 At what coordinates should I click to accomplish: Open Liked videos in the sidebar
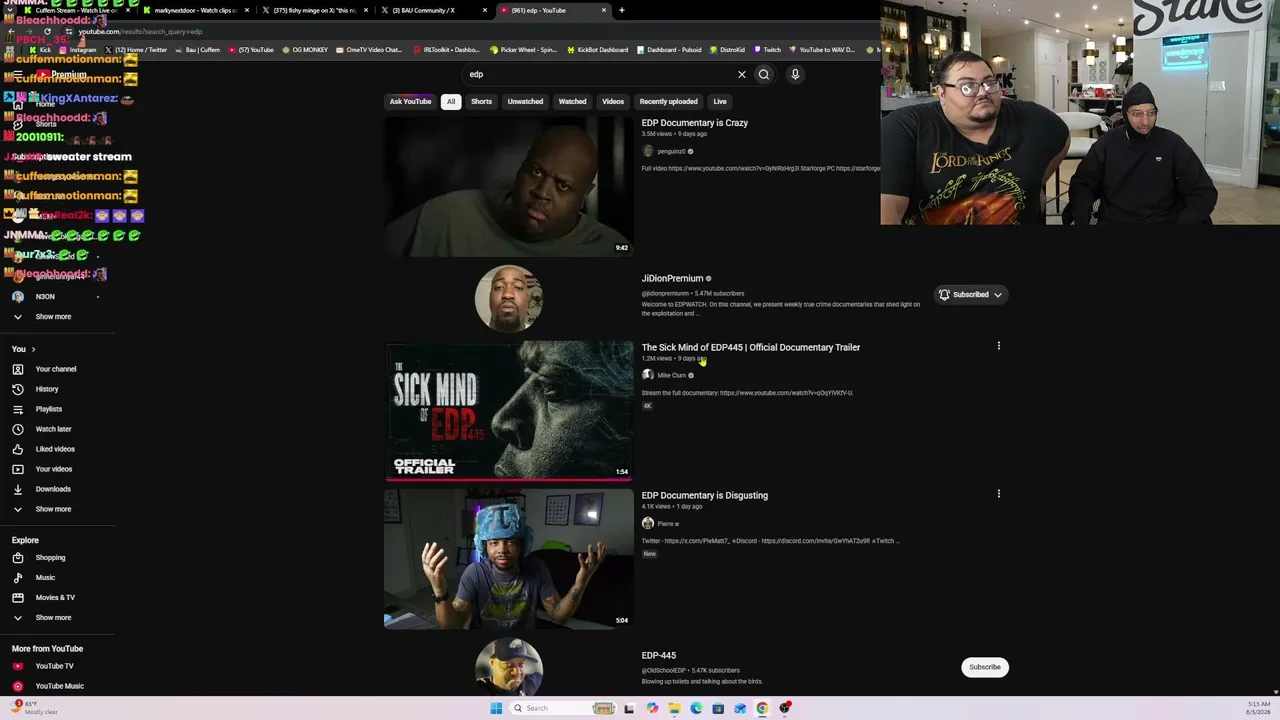pyautogui.click(x=55, y=449)
